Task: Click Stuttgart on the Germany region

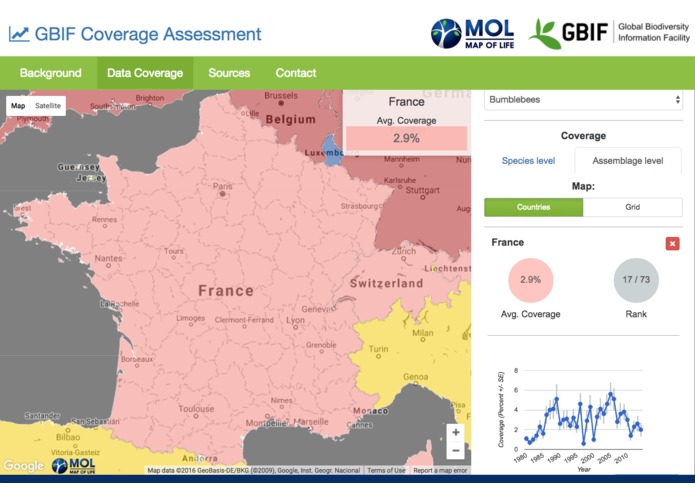Action: pyautogui.click(x=422, y=193)
